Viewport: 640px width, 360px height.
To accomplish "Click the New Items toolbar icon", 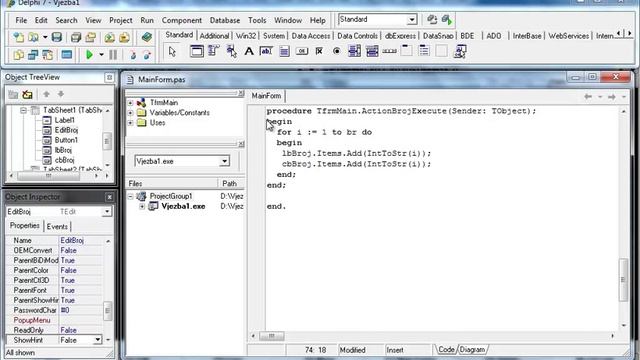I will (18, 38).
